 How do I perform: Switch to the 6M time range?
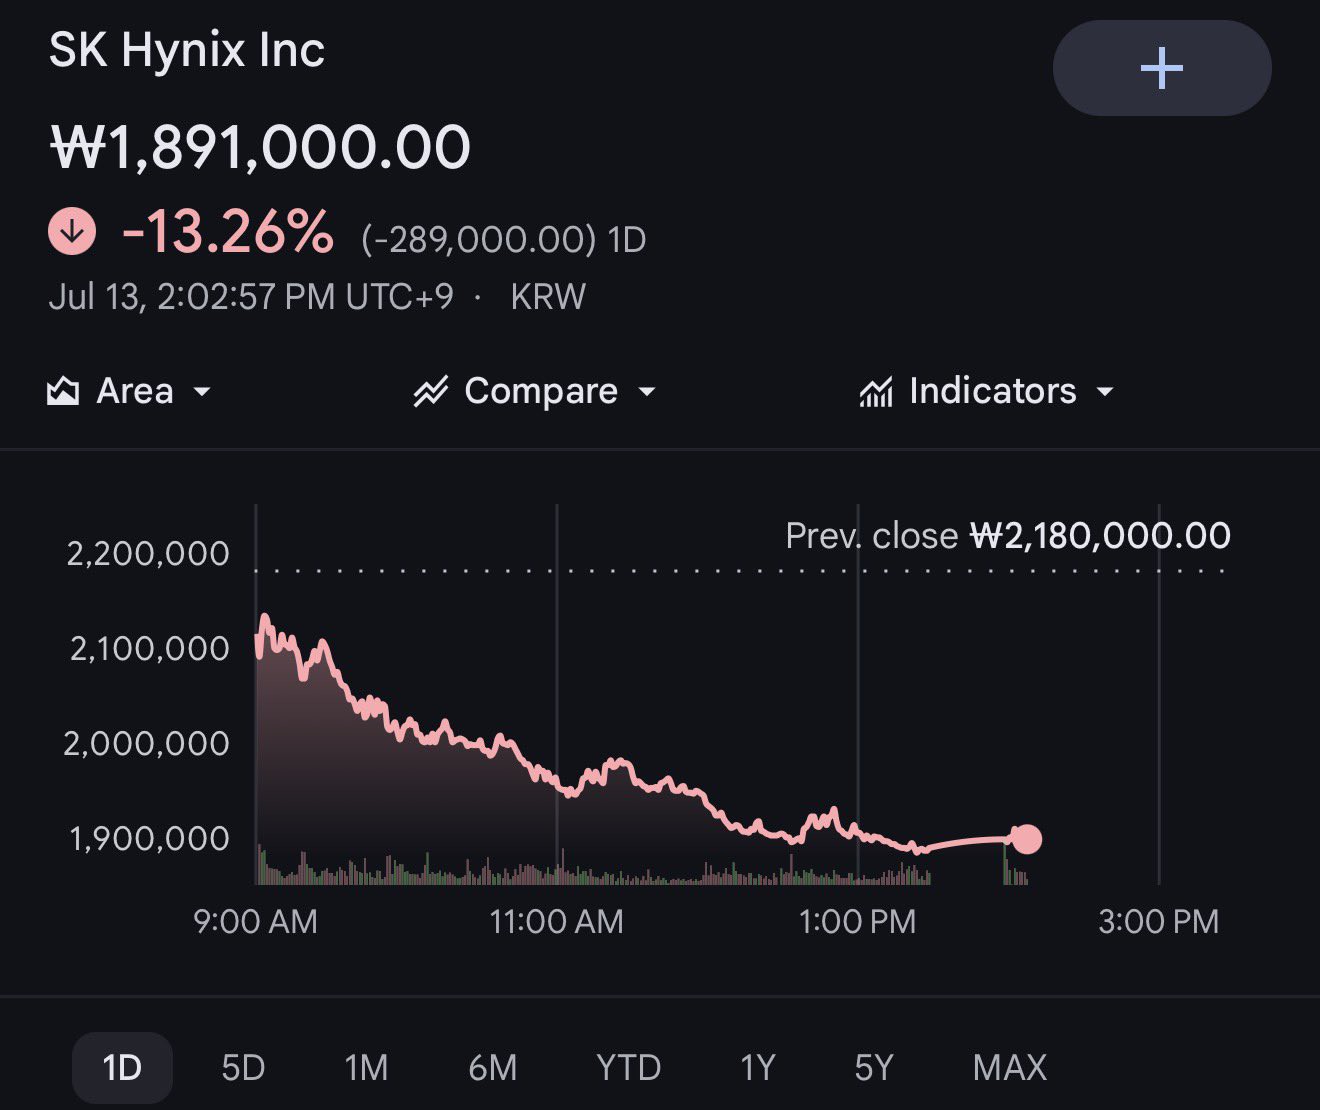[493, 1067]
